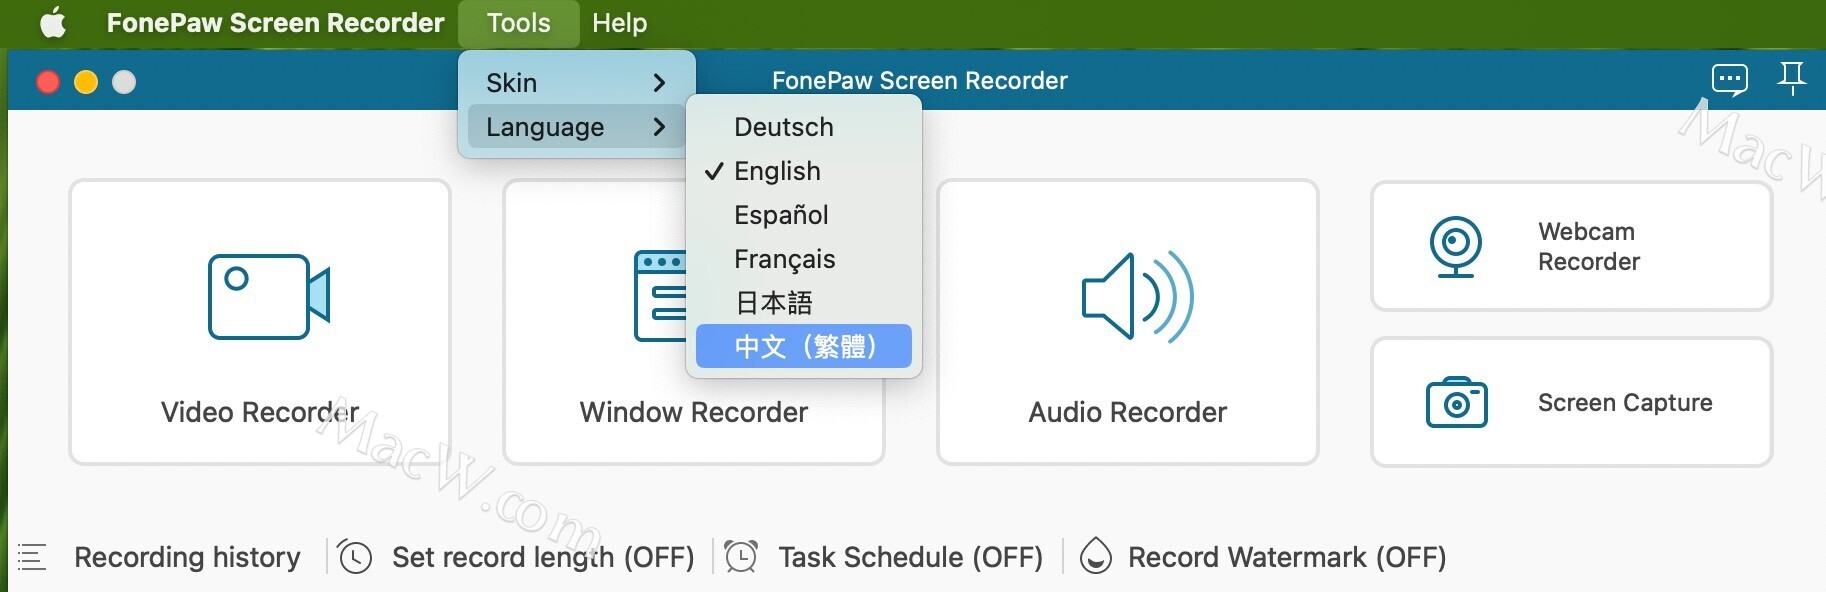
Task: Toggle Task Schedule (OFF)
Action: click(911, 557)
